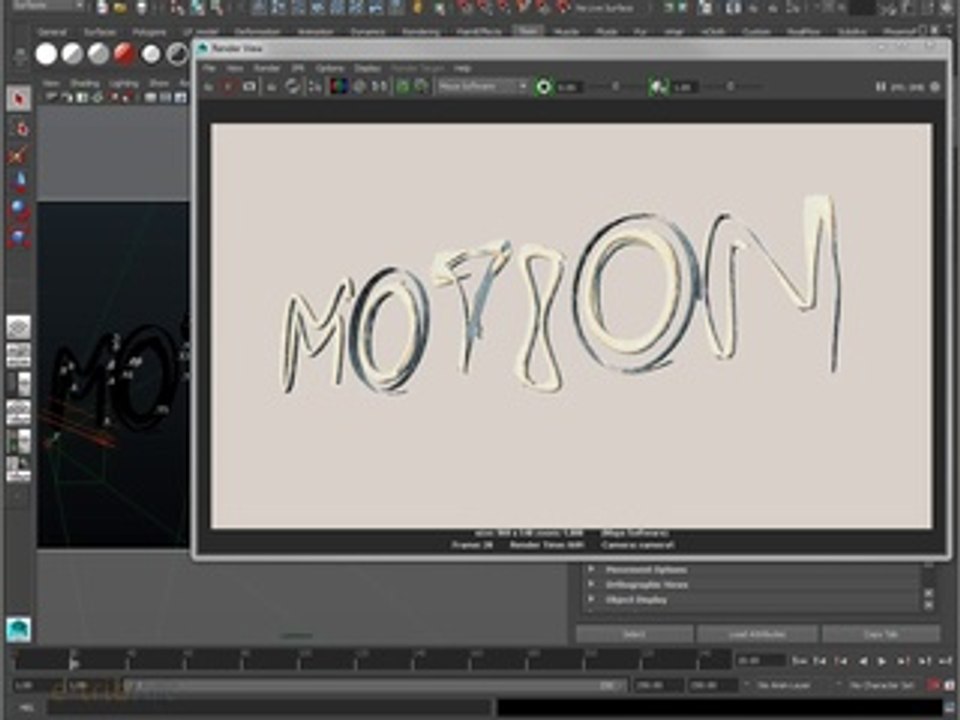Open the No Character Set dropdown

click(880, 685)
